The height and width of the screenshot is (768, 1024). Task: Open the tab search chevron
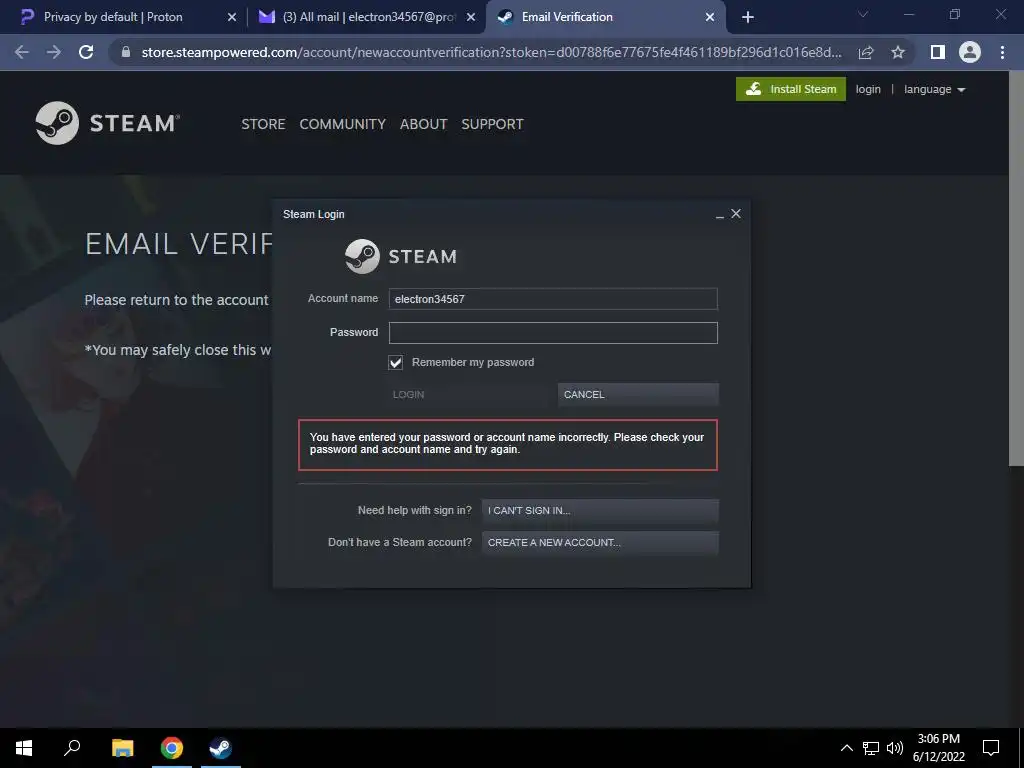863,14
